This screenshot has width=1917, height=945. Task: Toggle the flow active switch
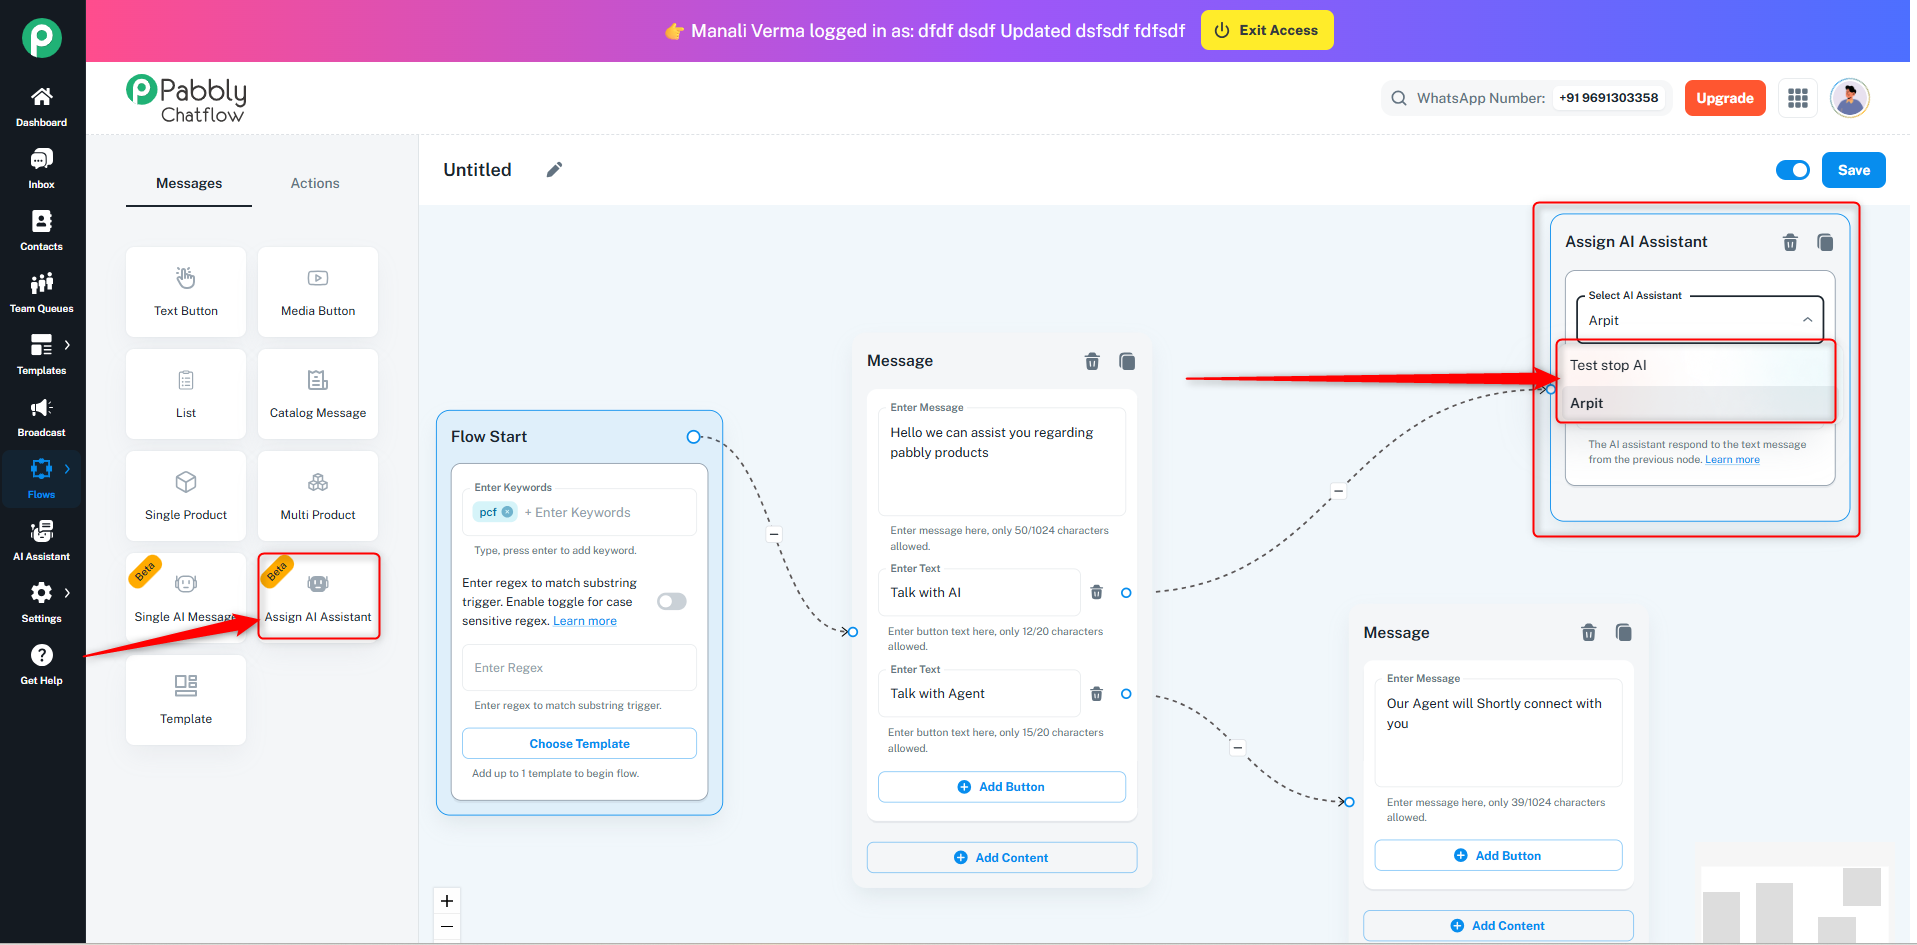click(x=1793, y=170)
